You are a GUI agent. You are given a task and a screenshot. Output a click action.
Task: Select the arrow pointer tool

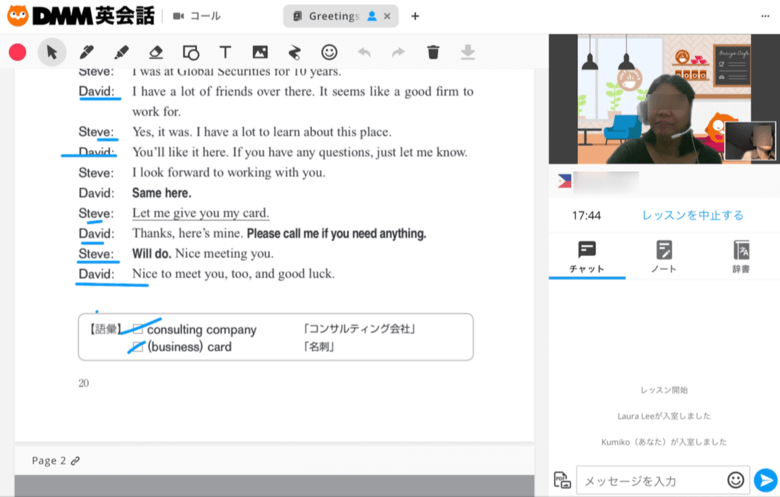coord(52,52)
